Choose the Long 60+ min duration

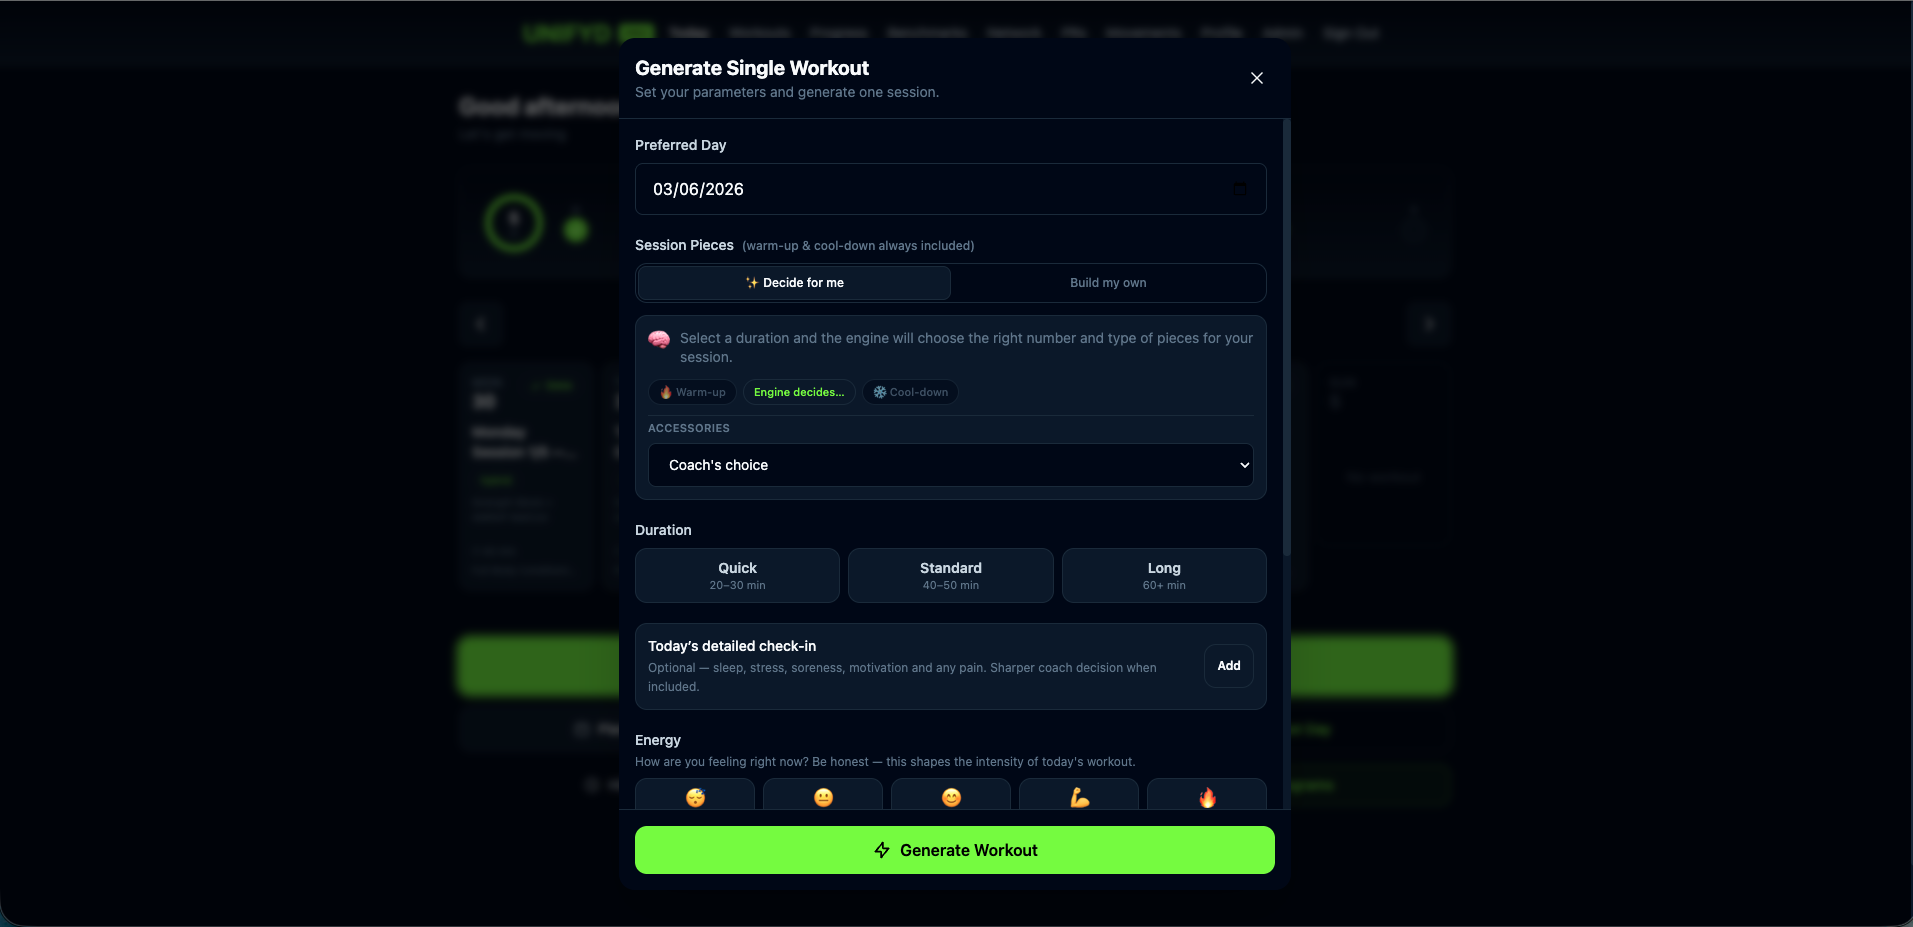(1164, 575)
